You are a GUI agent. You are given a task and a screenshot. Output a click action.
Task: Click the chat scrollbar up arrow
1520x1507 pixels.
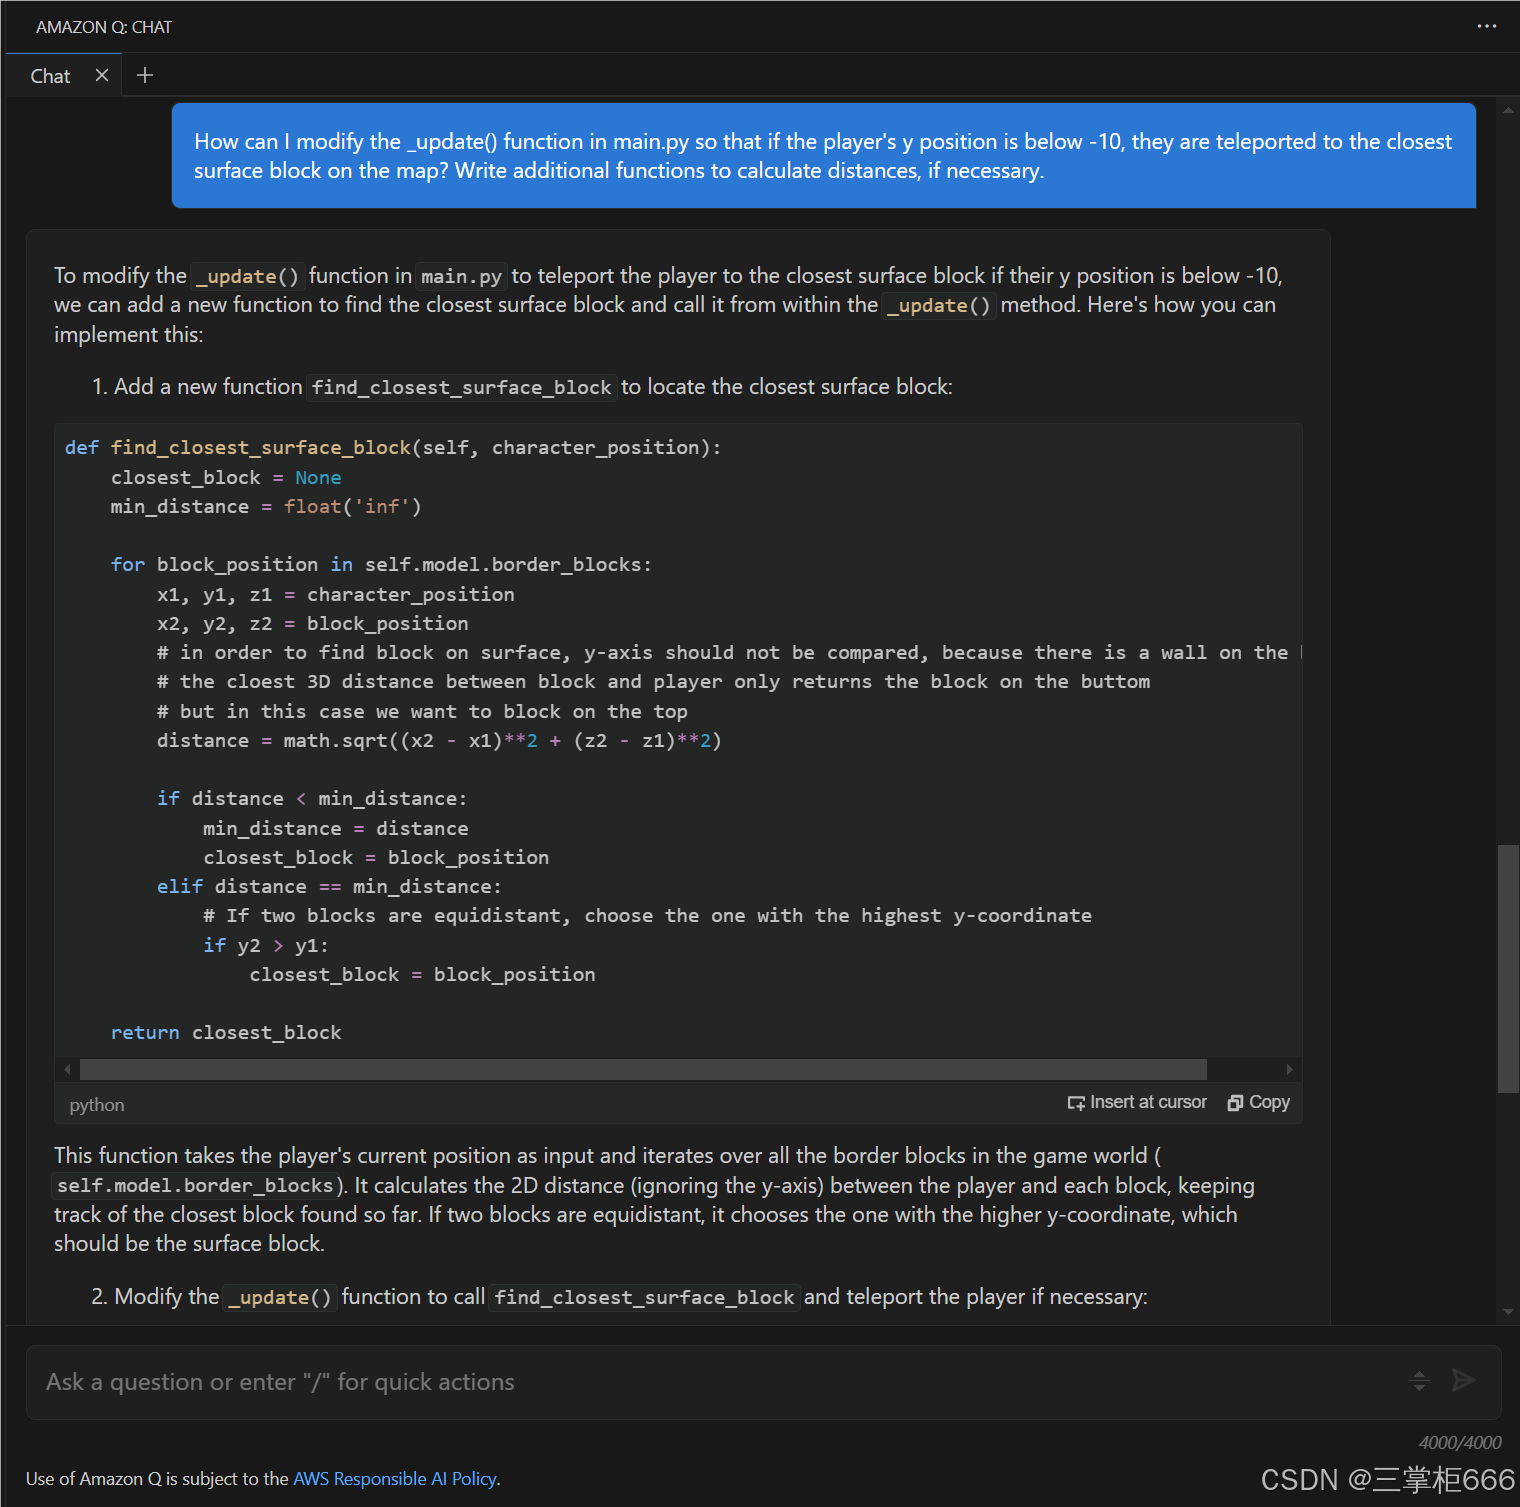tap(1508, 110)
